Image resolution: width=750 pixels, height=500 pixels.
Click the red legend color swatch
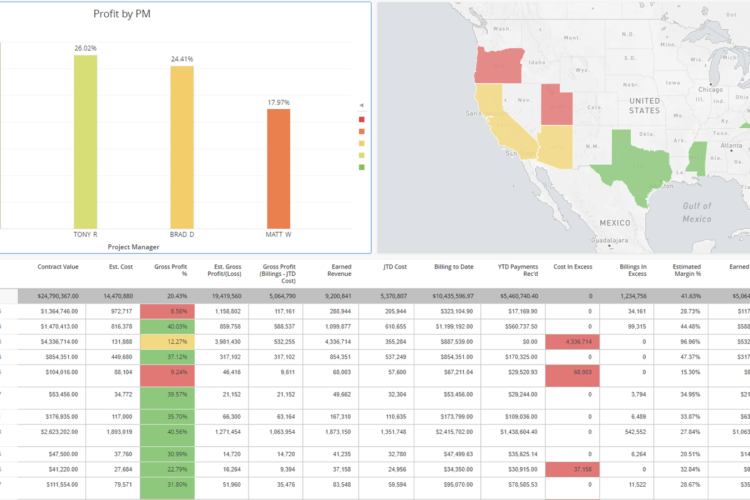tap(362, 120)
